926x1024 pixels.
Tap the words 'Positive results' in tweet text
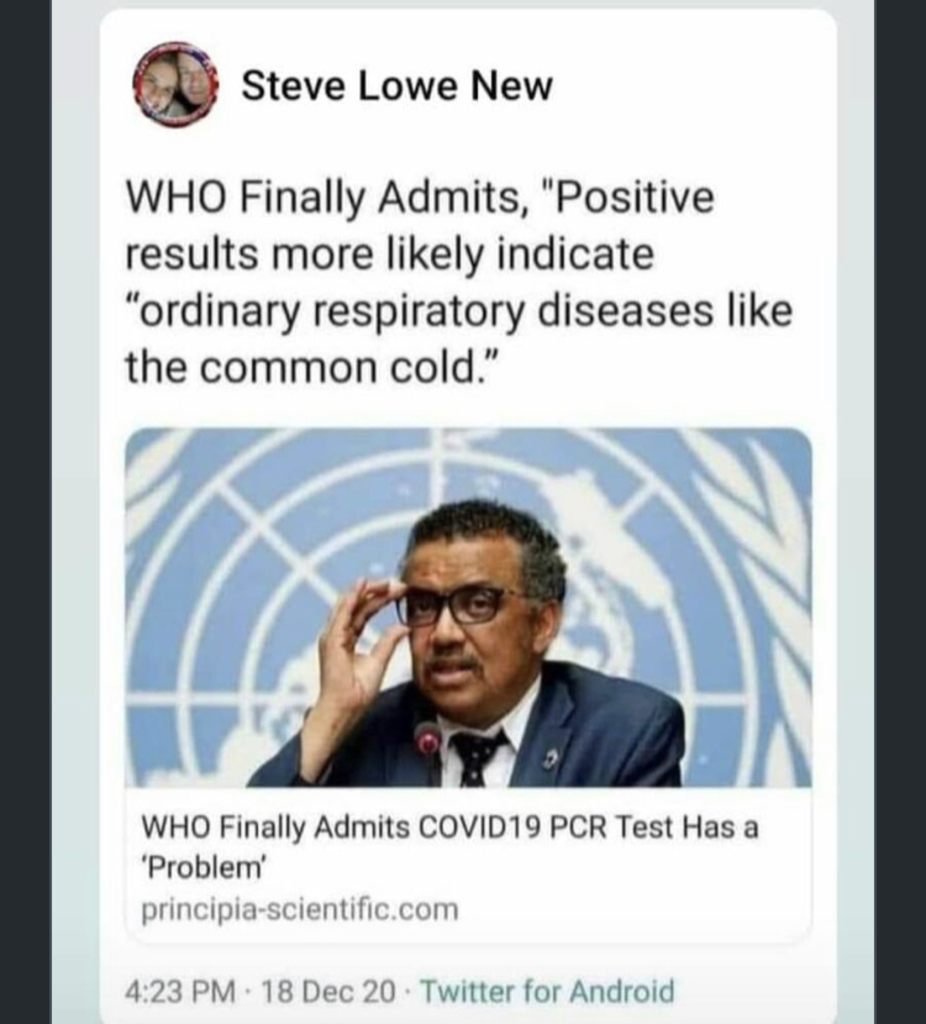[x=420, y=225]
